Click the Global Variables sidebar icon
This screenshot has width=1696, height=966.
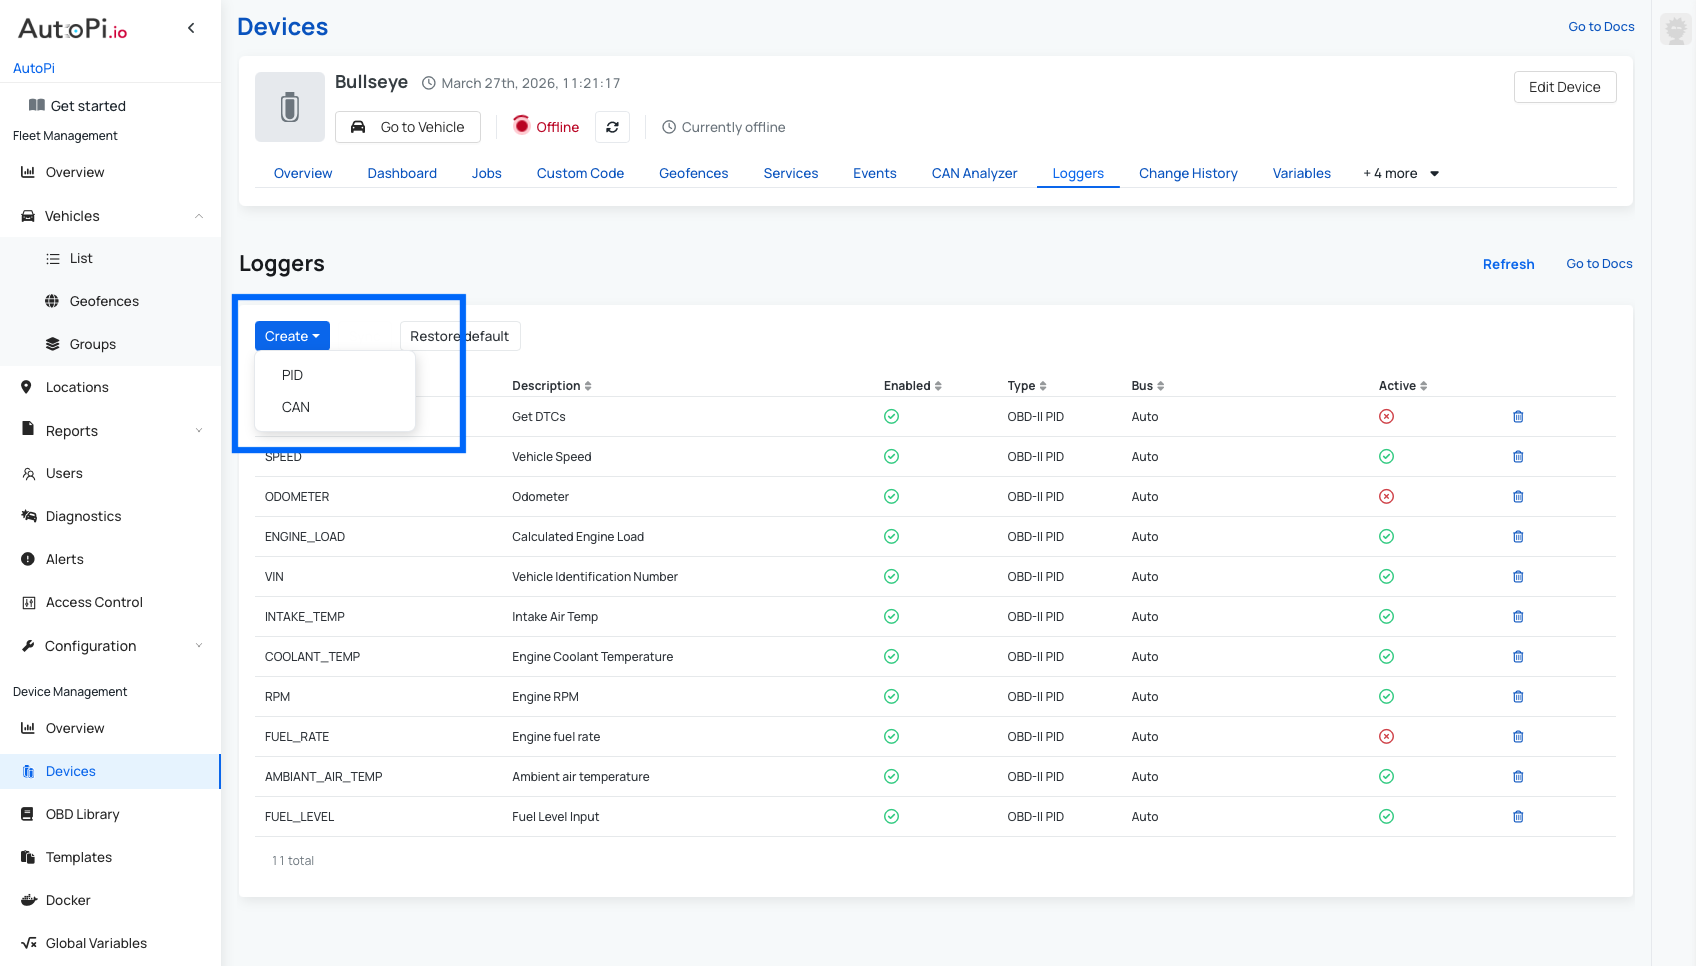click(x=27, y=943)
